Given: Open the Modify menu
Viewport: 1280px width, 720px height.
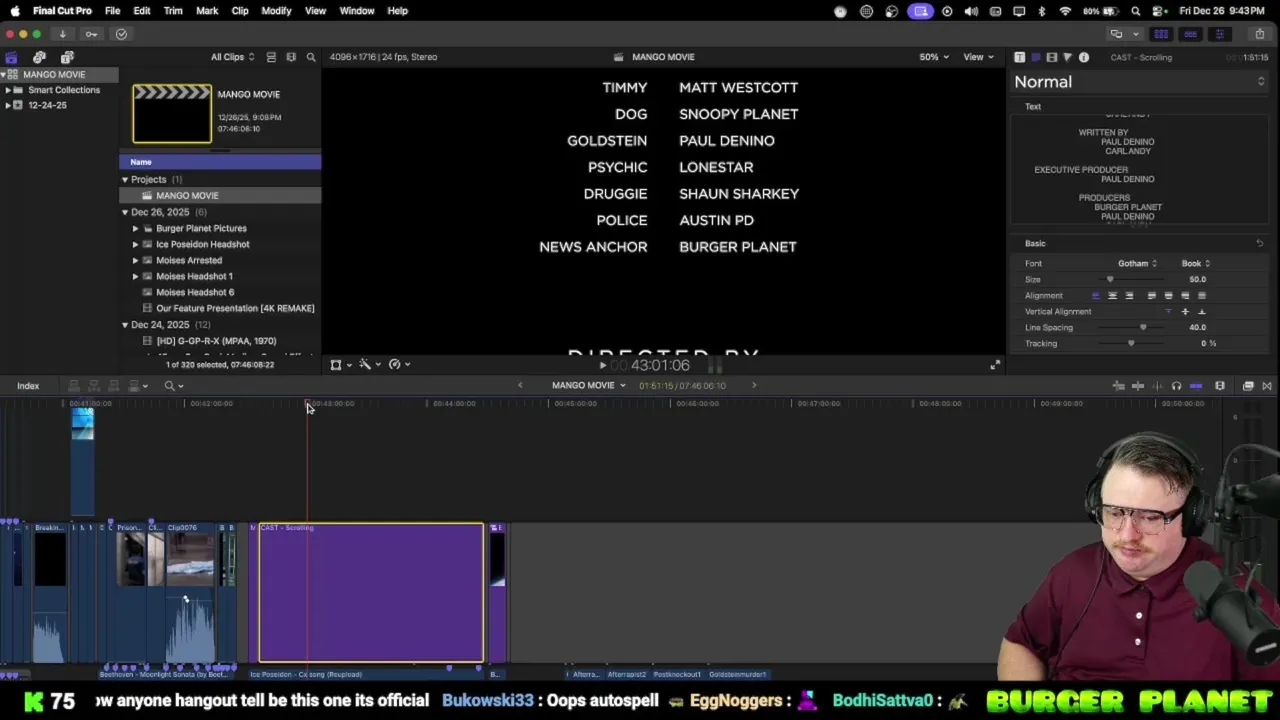Looking at the screenshot, I should click(x=276, y=11).
